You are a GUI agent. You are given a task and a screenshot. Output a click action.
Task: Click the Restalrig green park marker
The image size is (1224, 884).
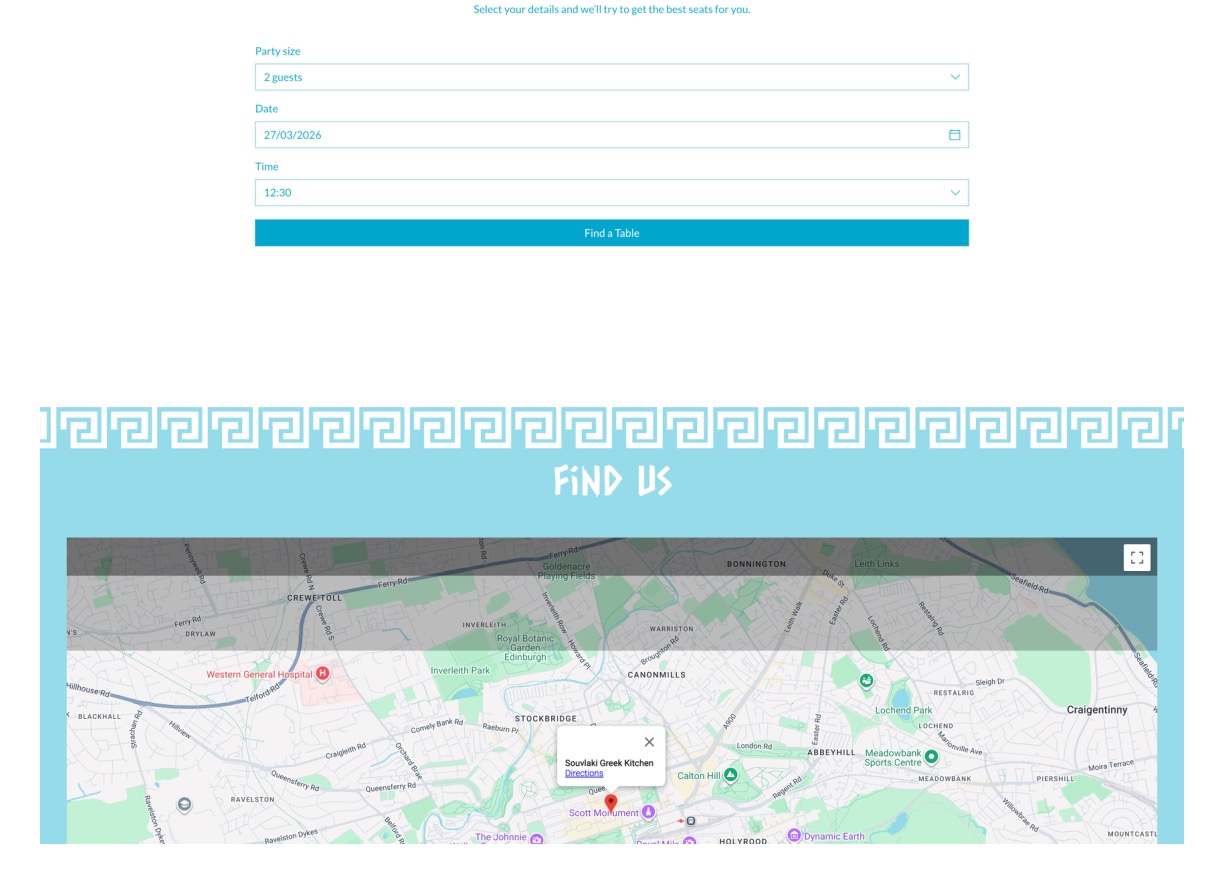click(866, 681)
